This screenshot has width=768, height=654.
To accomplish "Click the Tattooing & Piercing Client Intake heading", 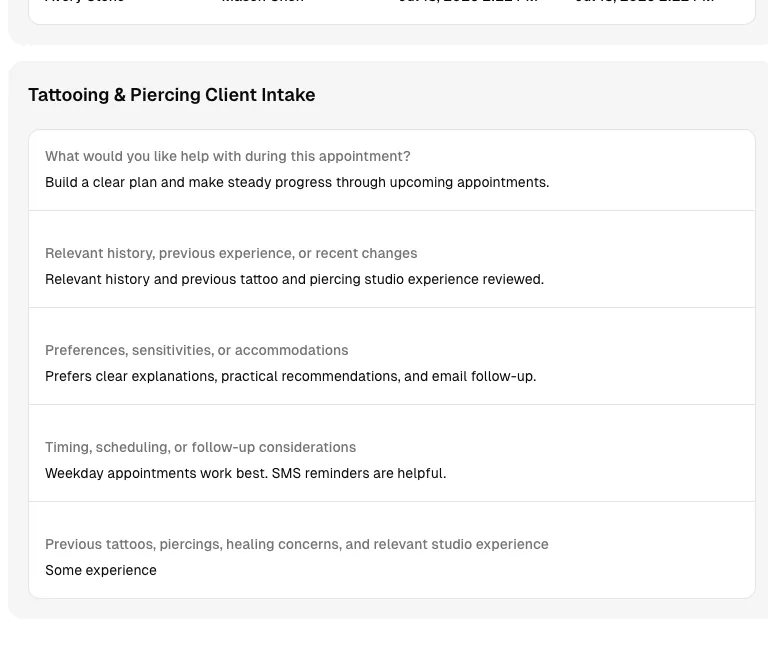I will pos(171,95).
